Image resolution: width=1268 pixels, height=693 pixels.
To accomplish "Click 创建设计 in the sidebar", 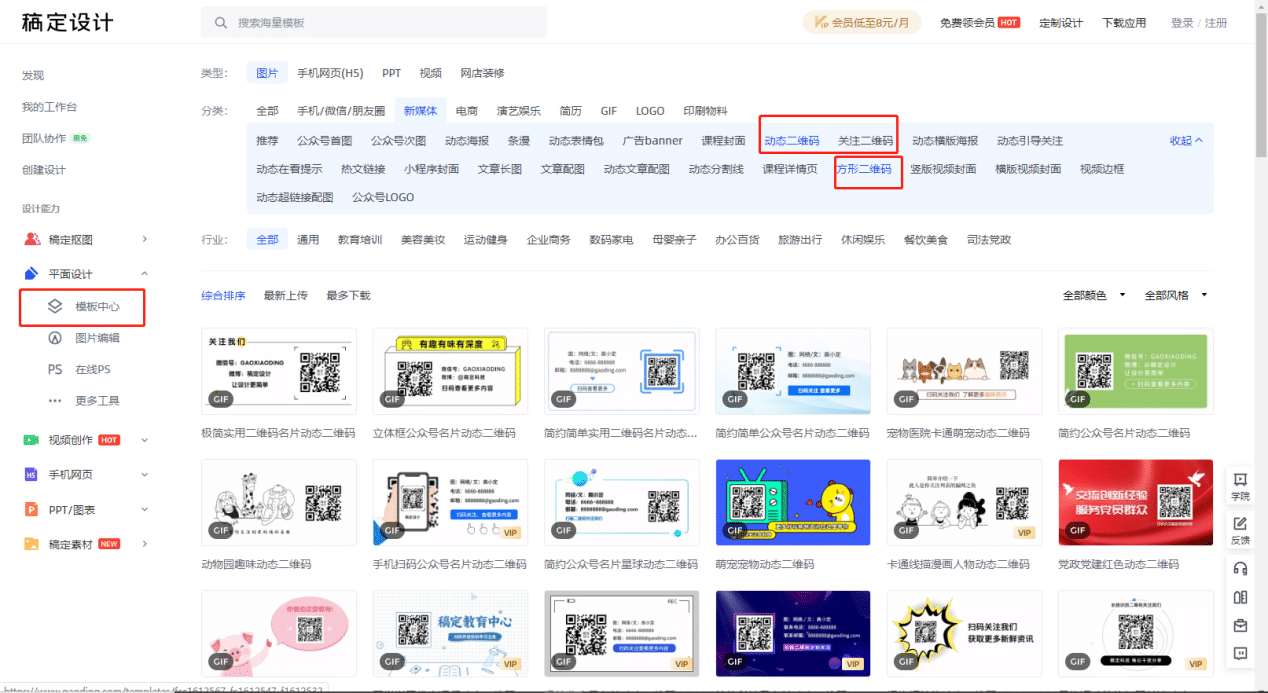I will [x=44, y=170].
